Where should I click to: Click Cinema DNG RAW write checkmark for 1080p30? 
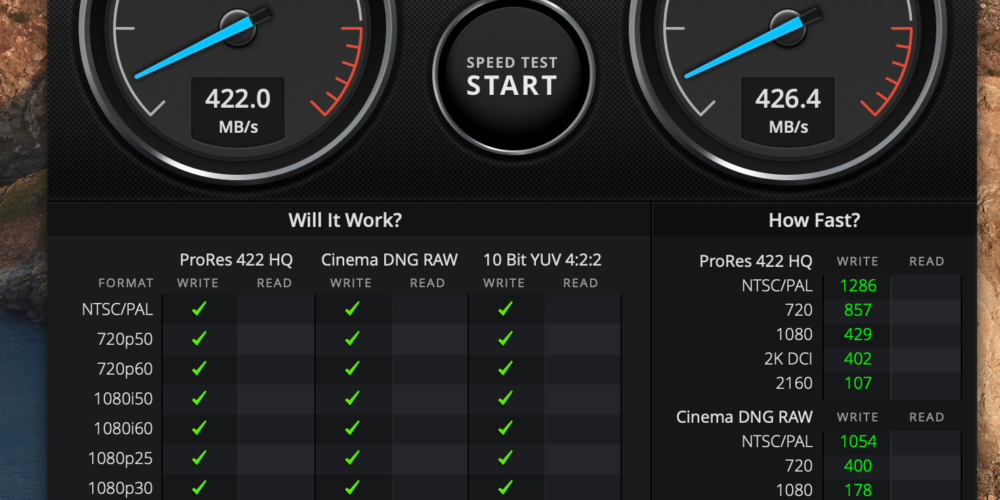pos(352,488)
